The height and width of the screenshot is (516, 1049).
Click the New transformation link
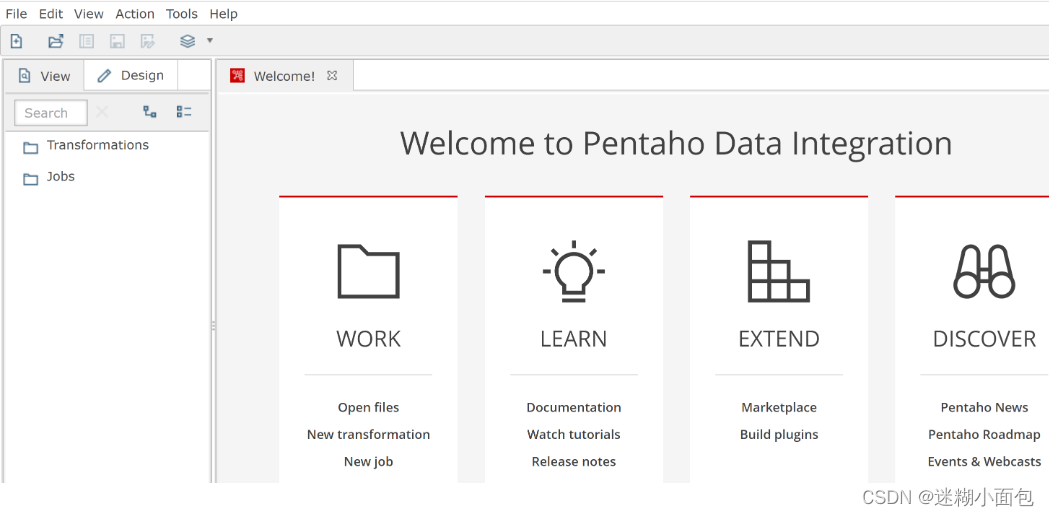point(369,434)
